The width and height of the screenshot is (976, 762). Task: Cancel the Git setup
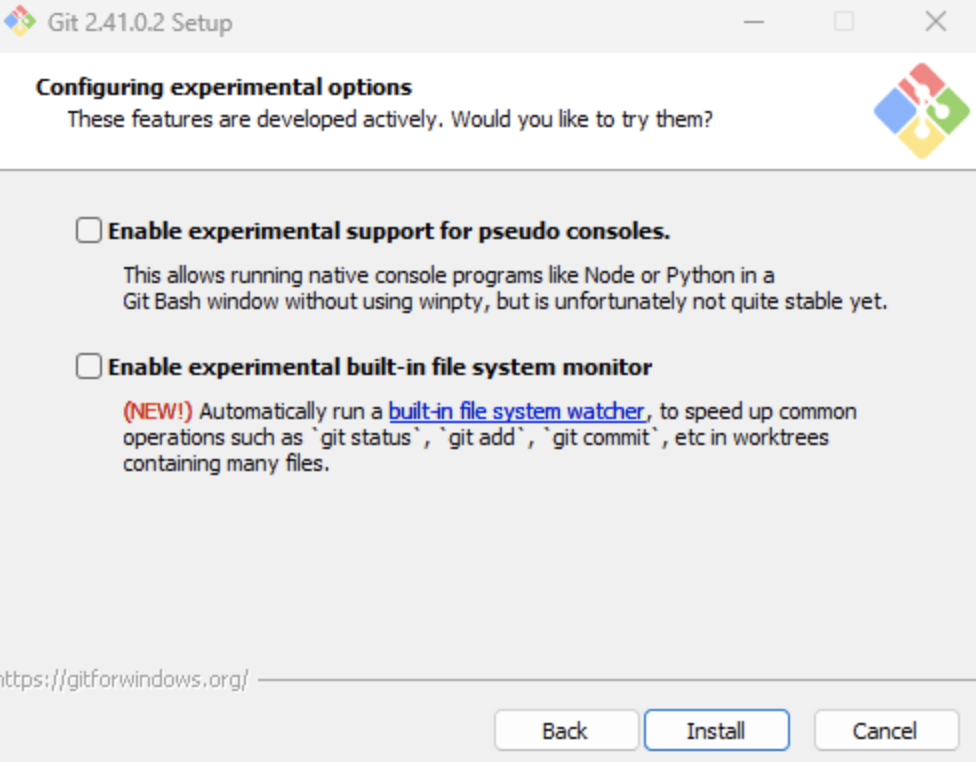click(886, 730)
